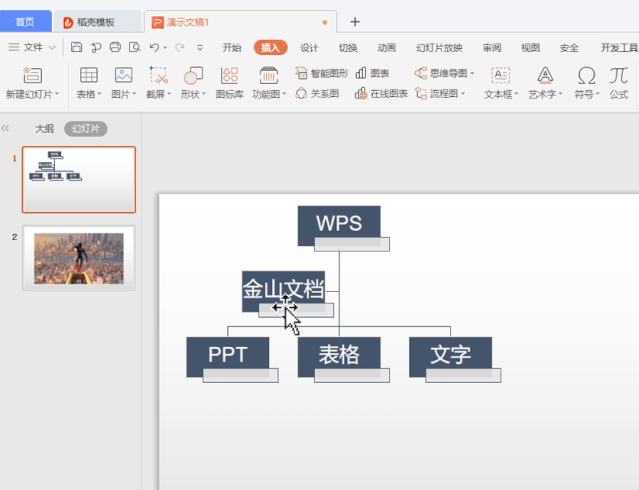The height and width of the screenshot is (490, 639).
Task: Insert an 在线图表 online chart
Action: (381, 94)
